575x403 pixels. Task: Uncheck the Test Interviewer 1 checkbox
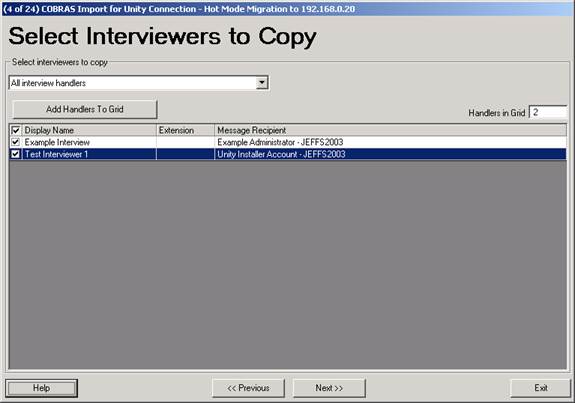(x=15, y=154)
